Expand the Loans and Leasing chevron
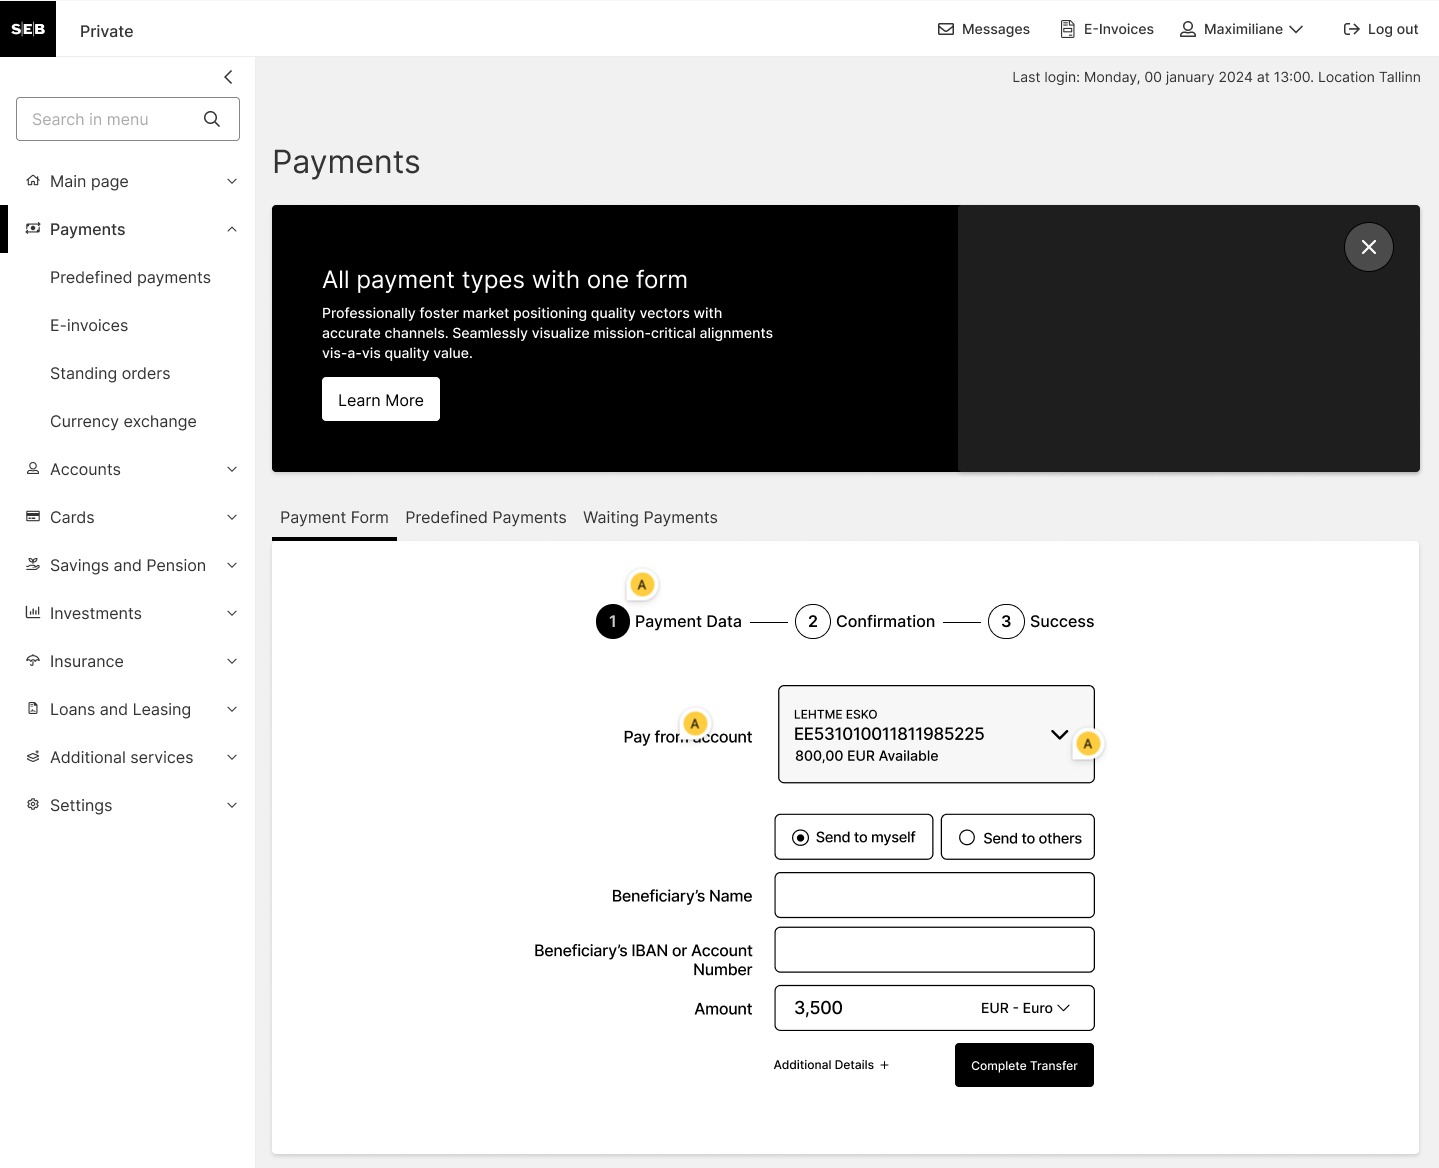The height and width of the screenshot is (1168, 1439). pos(232,709)
